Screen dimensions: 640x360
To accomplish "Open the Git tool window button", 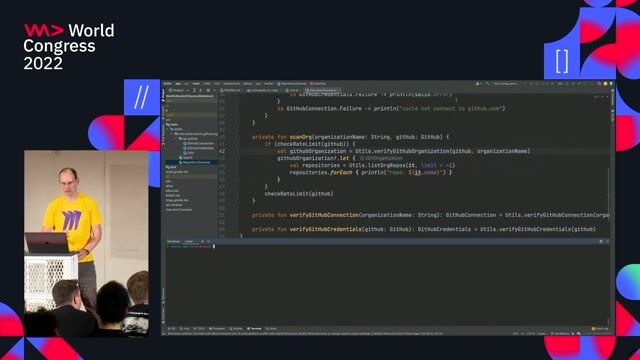I will [x=172, y=329].
